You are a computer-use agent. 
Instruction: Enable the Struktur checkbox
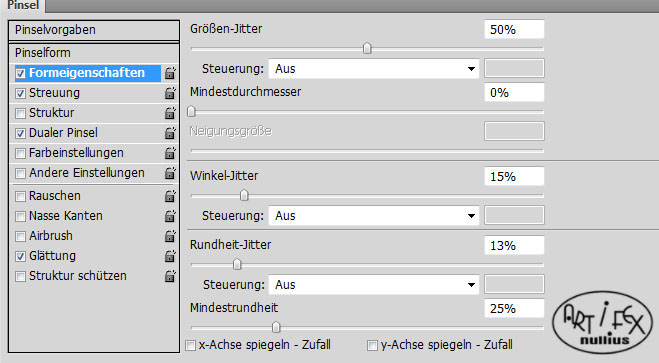coord(20,113)
